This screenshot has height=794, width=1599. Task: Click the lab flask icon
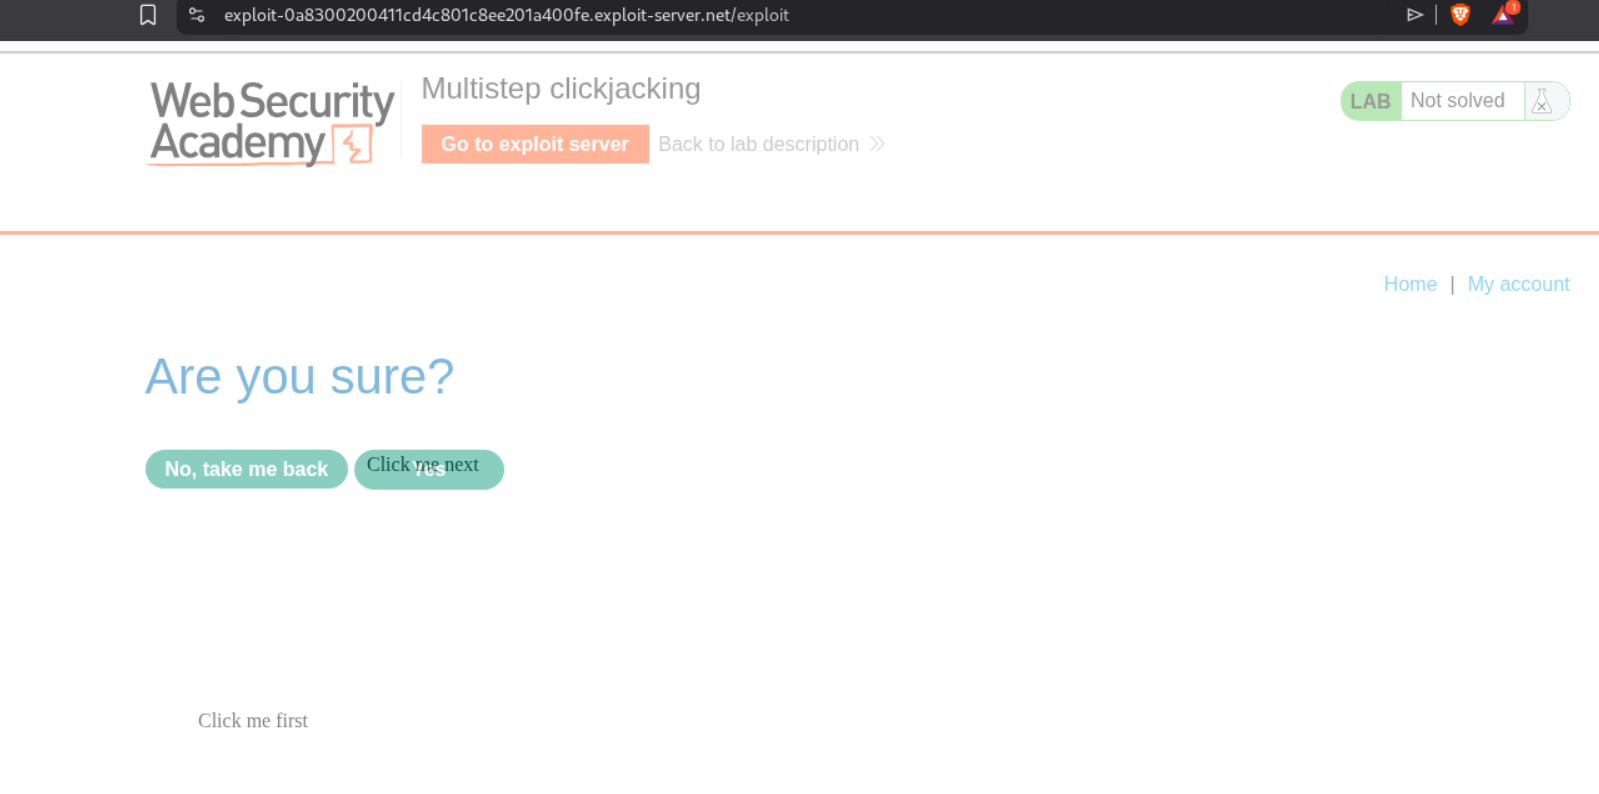click(1542, 101)
